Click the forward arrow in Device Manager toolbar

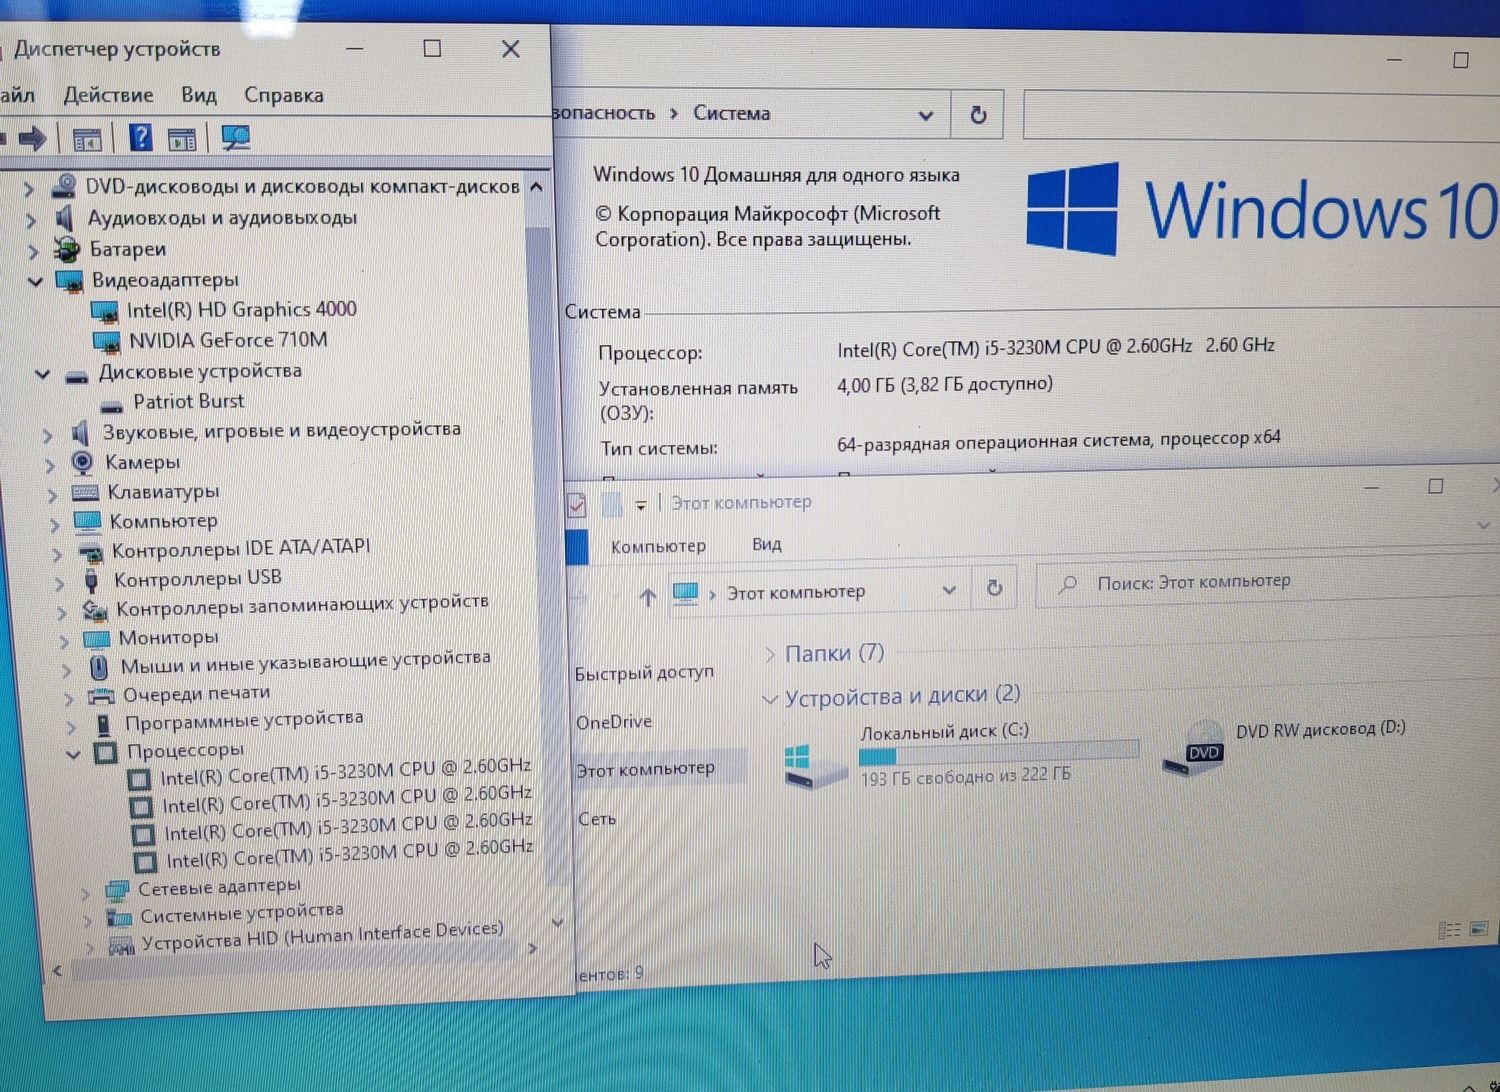click(x=32, y=138)
